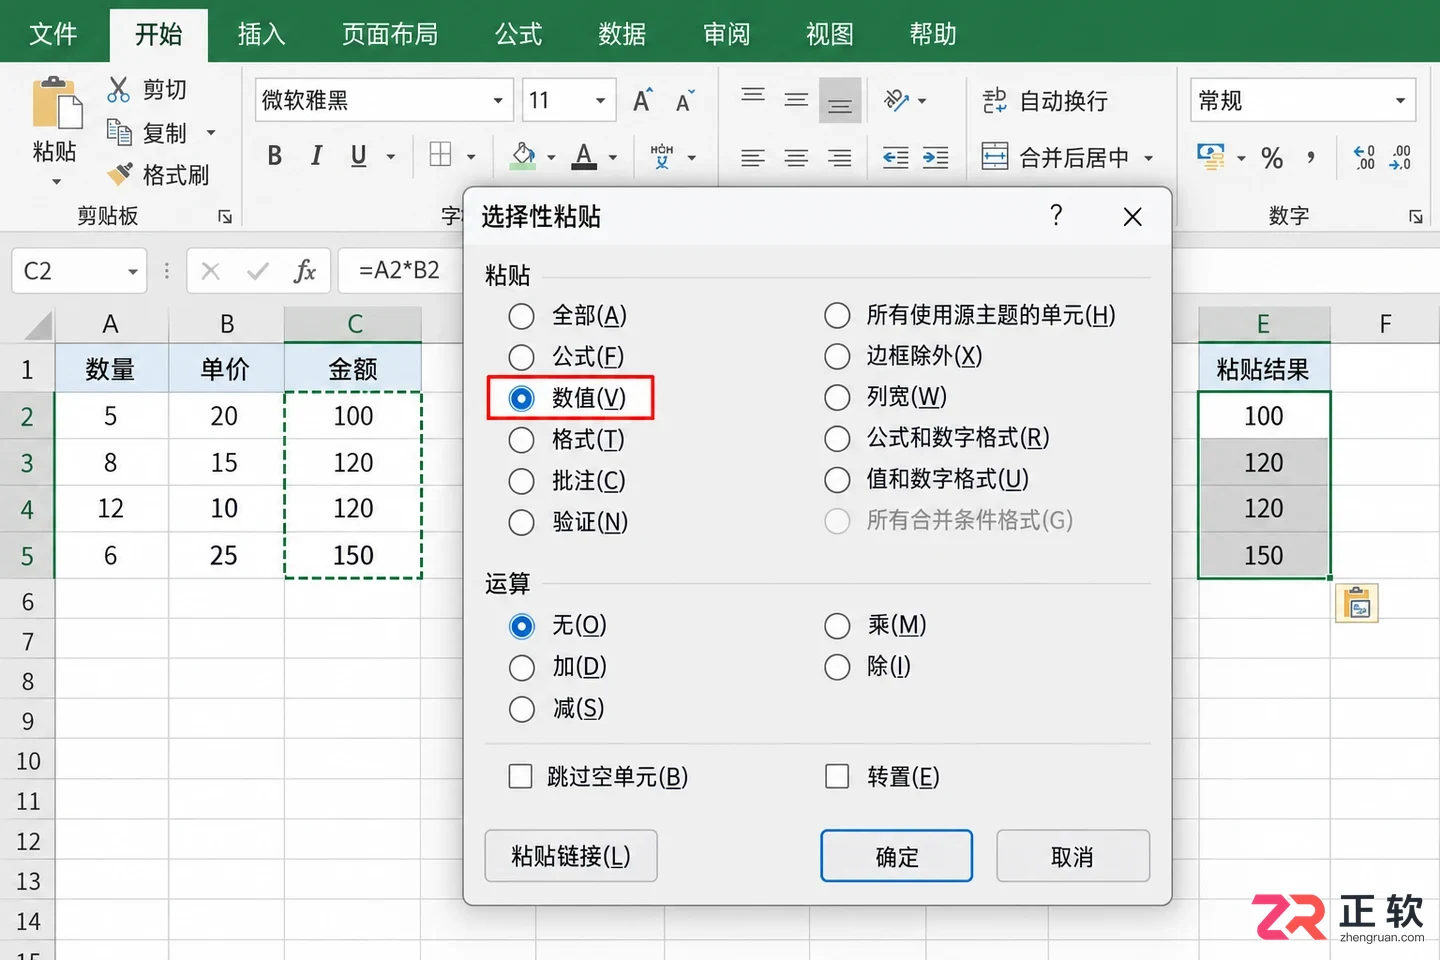Click the 粘贴 (Paste) clipboard icon
The image size is (1440, 960).
pos(57,102)
